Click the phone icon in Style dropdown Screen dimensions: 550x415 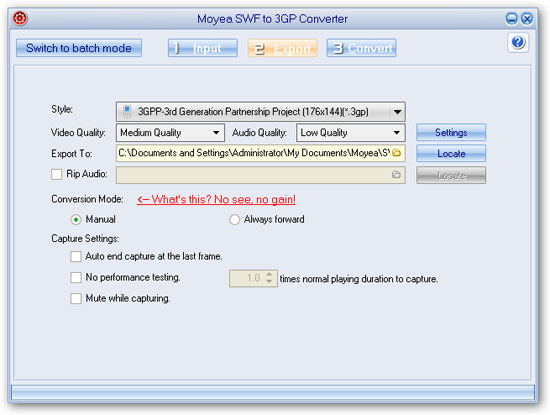pyautogui.click(x=127, y=112)
